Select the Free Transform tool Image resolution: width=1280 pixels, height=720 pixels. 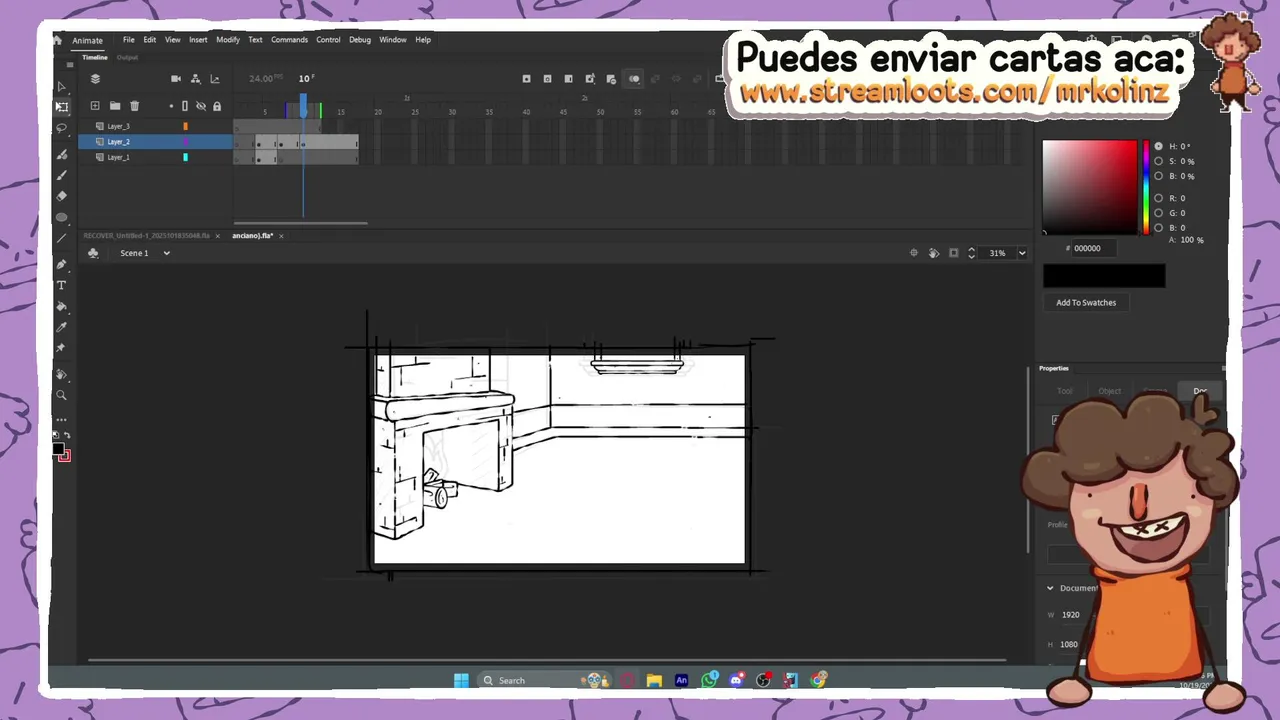pyautogui.click(x=61, y=107)
